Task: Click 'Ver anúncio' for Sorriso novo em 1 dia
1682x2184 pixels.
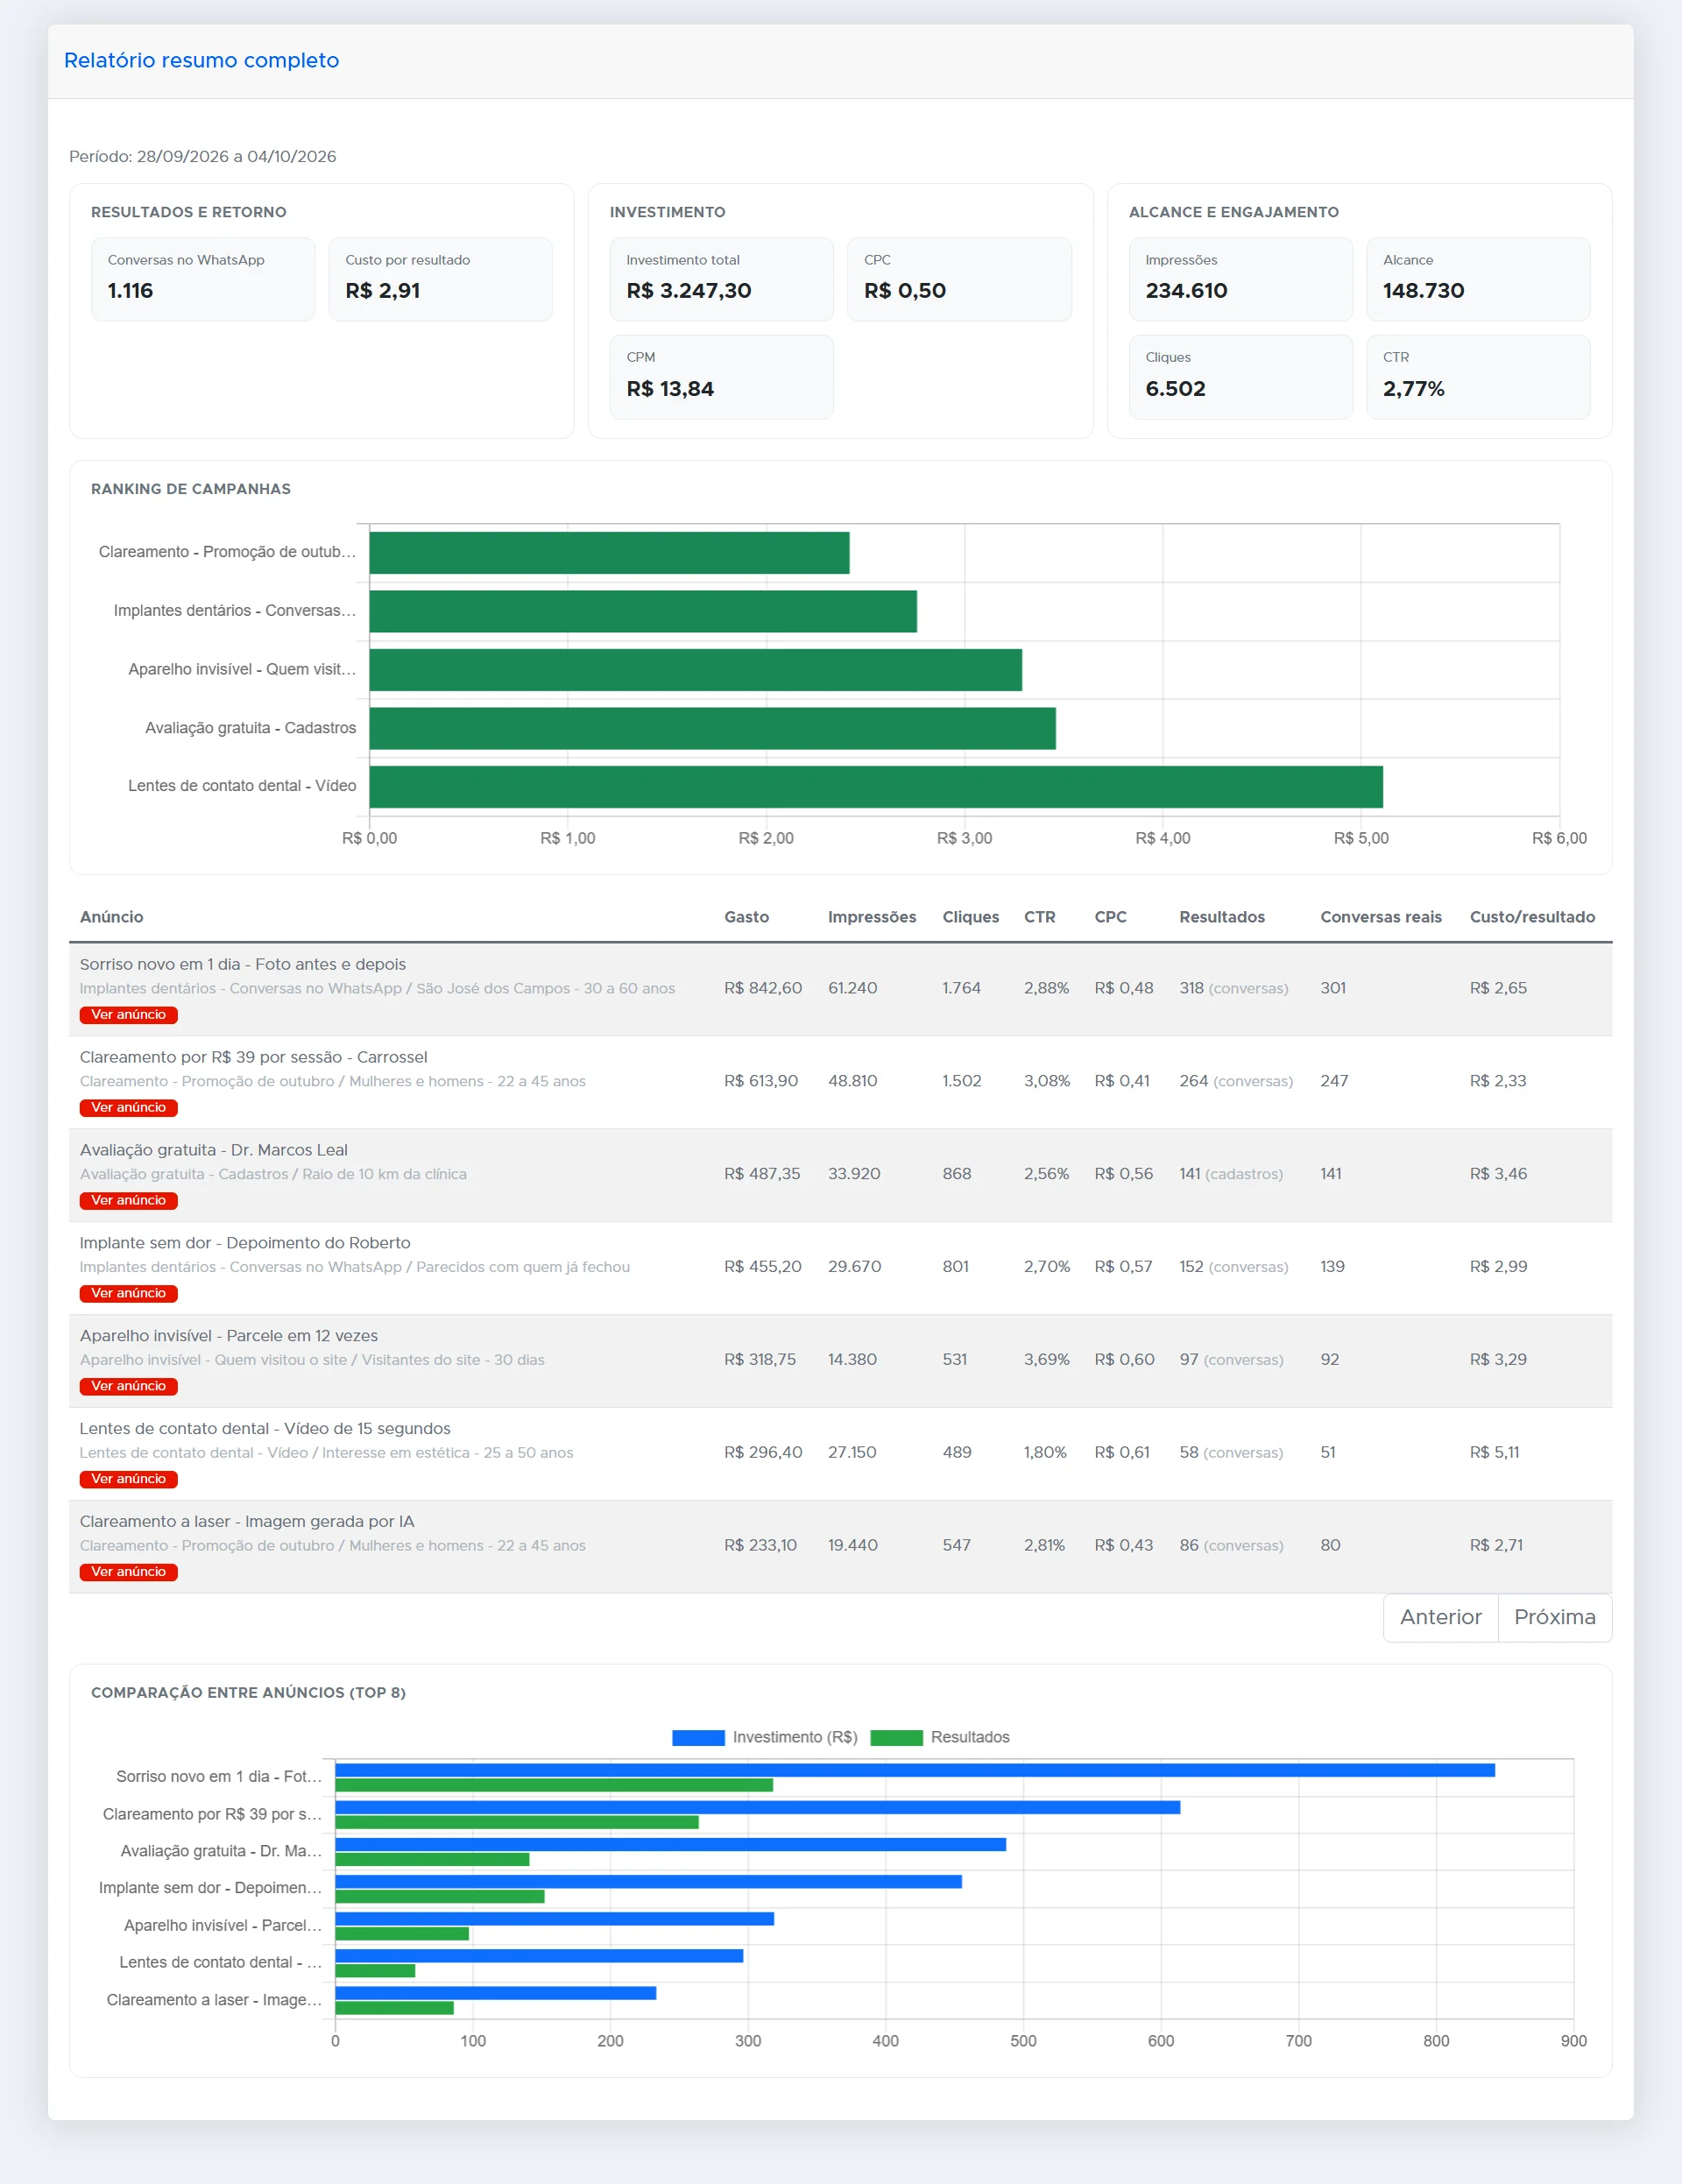Action: click(x=129, y=1015)
